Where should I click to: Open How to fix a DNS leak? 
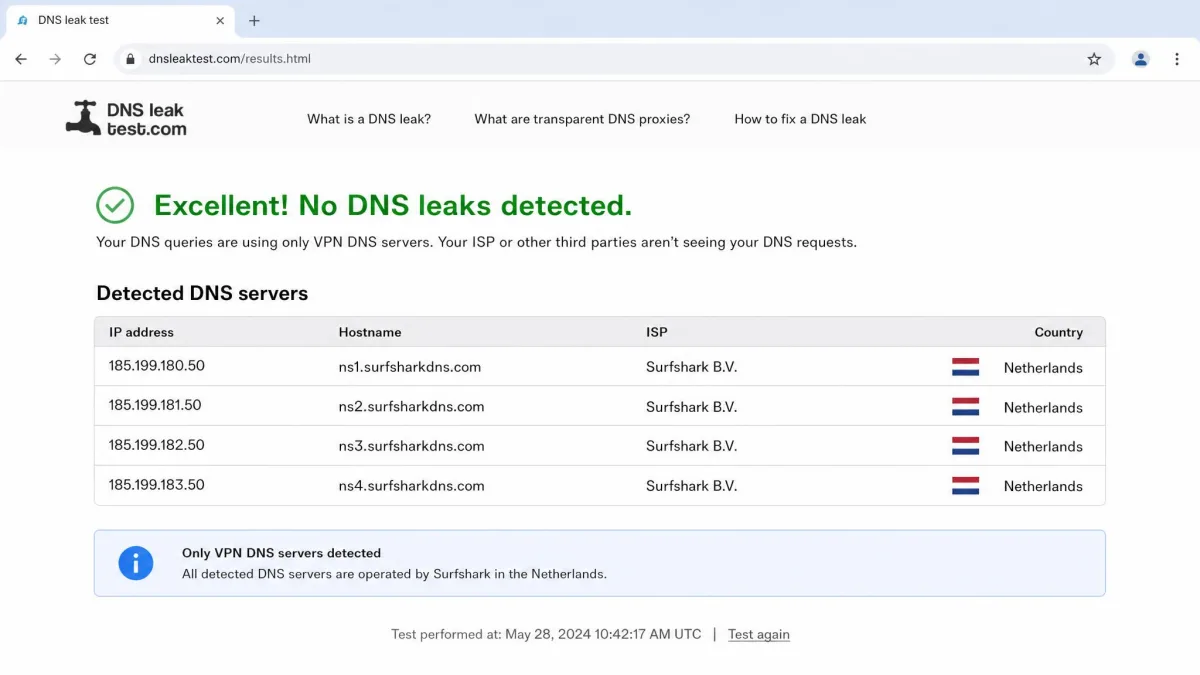click(800, 119)
